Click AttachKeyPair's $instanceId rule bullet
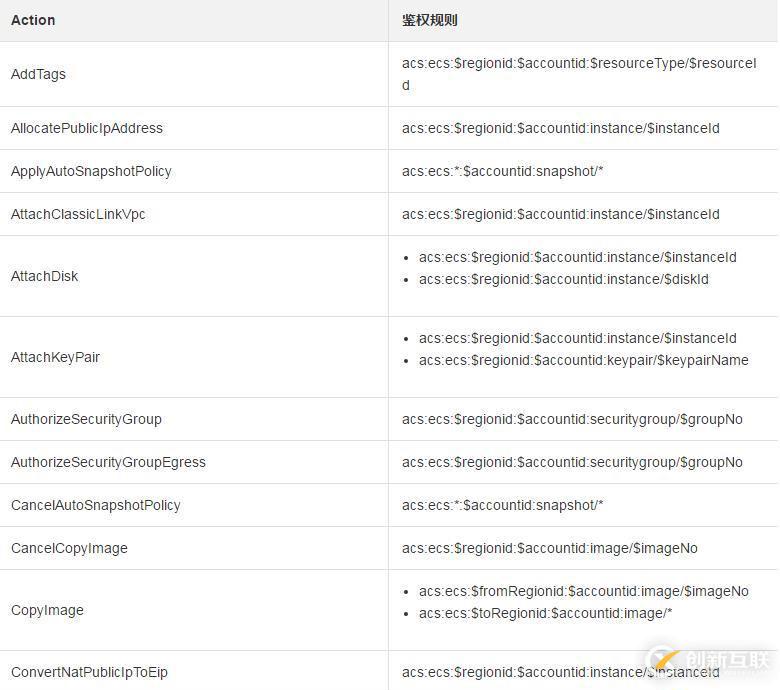 point(578,338)
